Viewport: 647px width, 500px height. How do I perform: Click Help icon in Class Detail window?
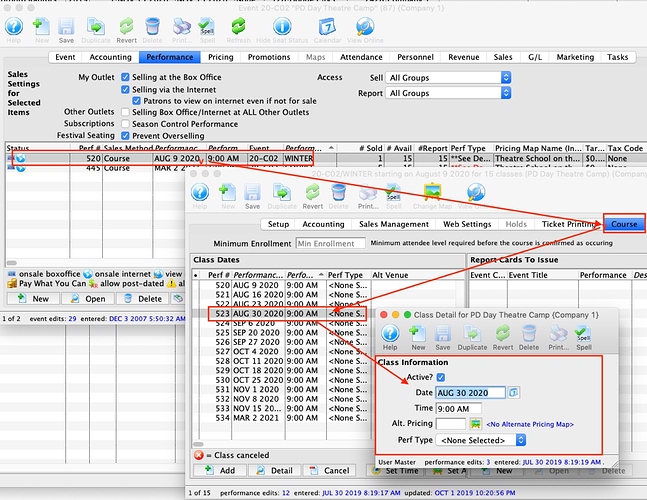tap(390, 334)
